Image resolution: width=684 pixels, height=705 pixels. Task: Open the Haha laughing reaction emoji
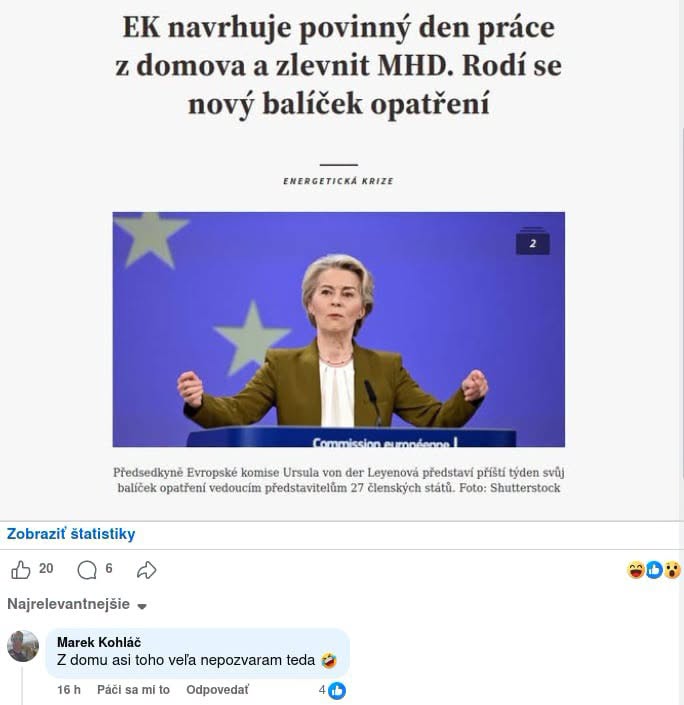(636, 570)
